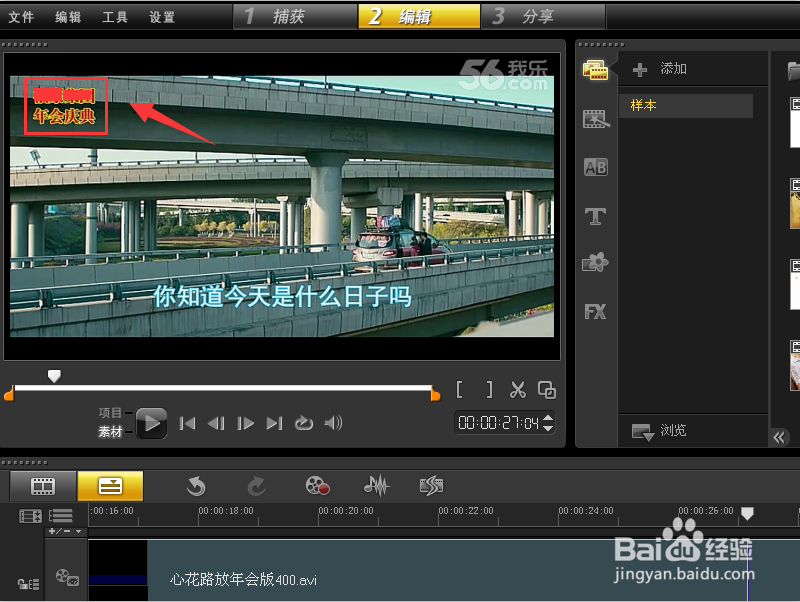Open the 编辑 menu
800x602 pixels.
pyautogui.click(x=68, y=17)
